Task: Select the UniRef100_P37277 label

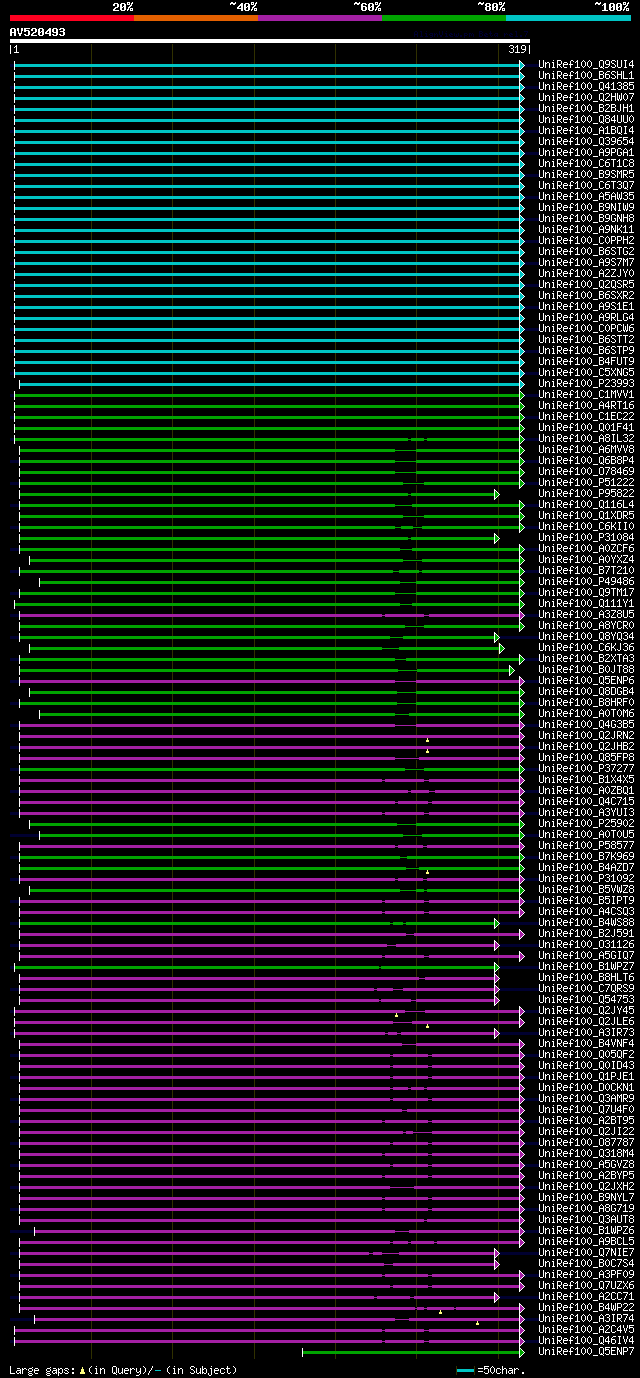Action: click(586, 769)
